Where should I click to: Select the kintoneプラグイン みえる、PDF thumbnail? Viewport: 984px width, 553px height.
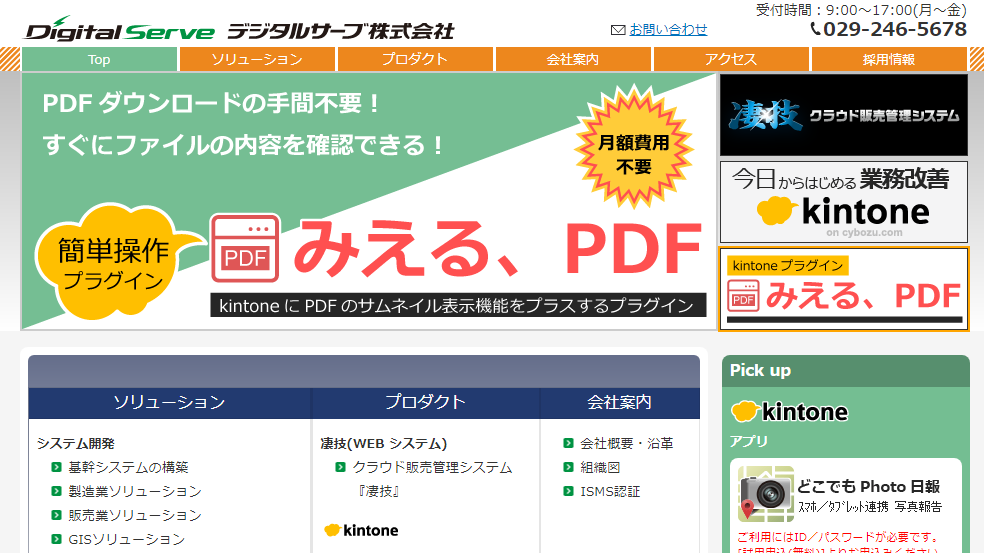pyautogui.click(x=843, y=288)
